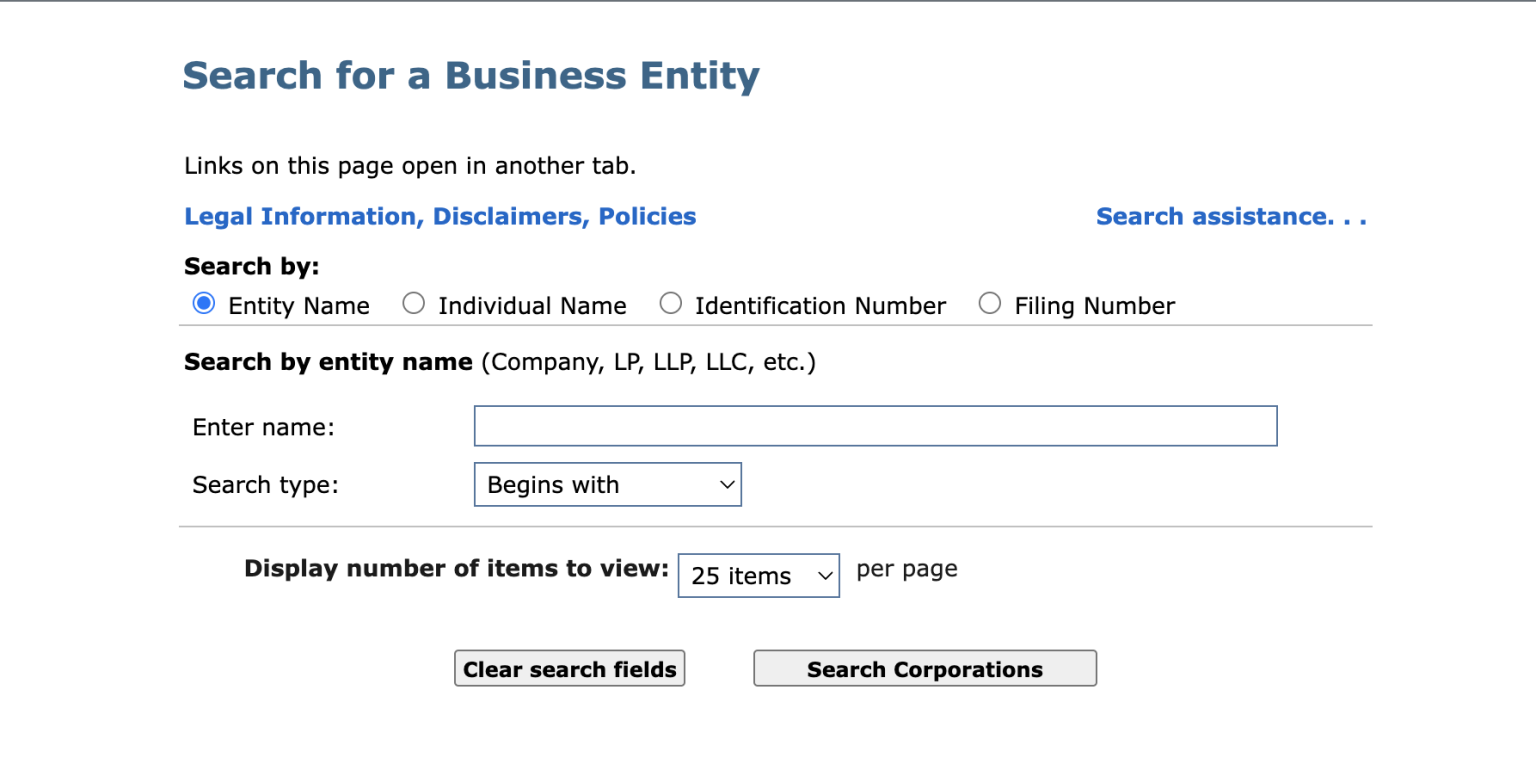Click the 'Search by entity name' label
Image resolution: width=1536 pixels, height=764 pixels.
tap(326, 361)
